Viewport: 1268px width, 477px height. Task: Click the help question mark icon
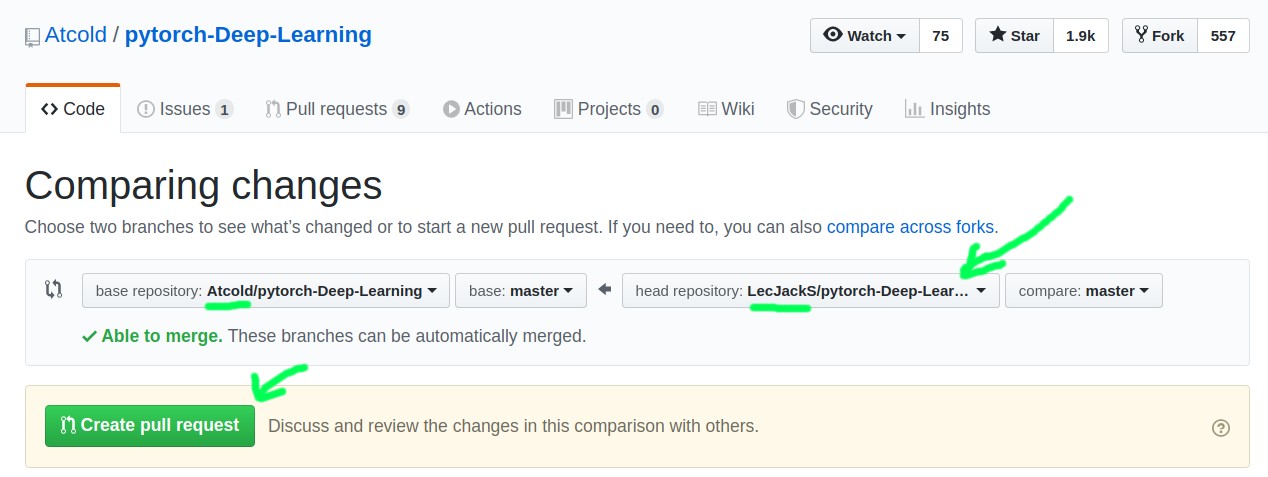point(1220,428)
